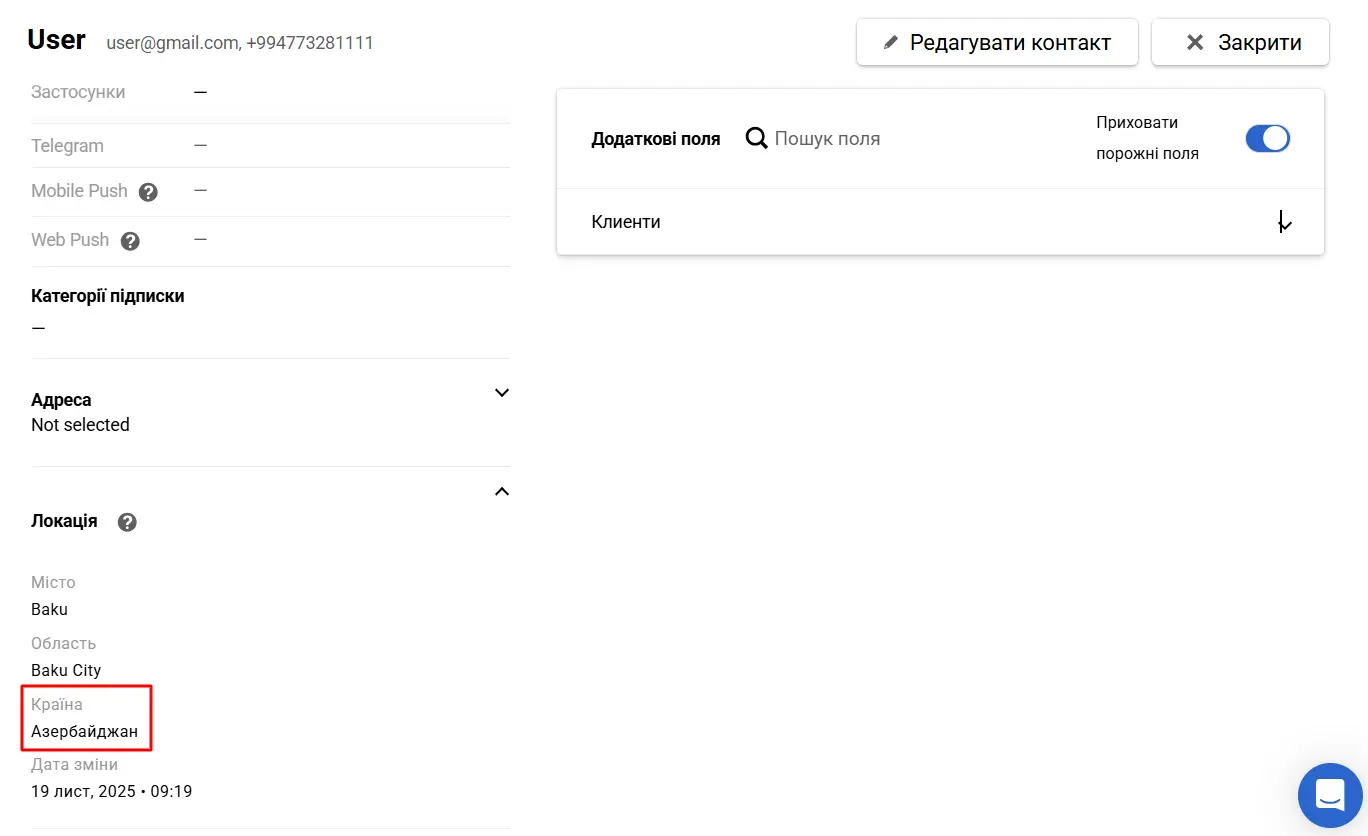Select the Клиенти section header
1368x836 pixels.
click(626, 221)
